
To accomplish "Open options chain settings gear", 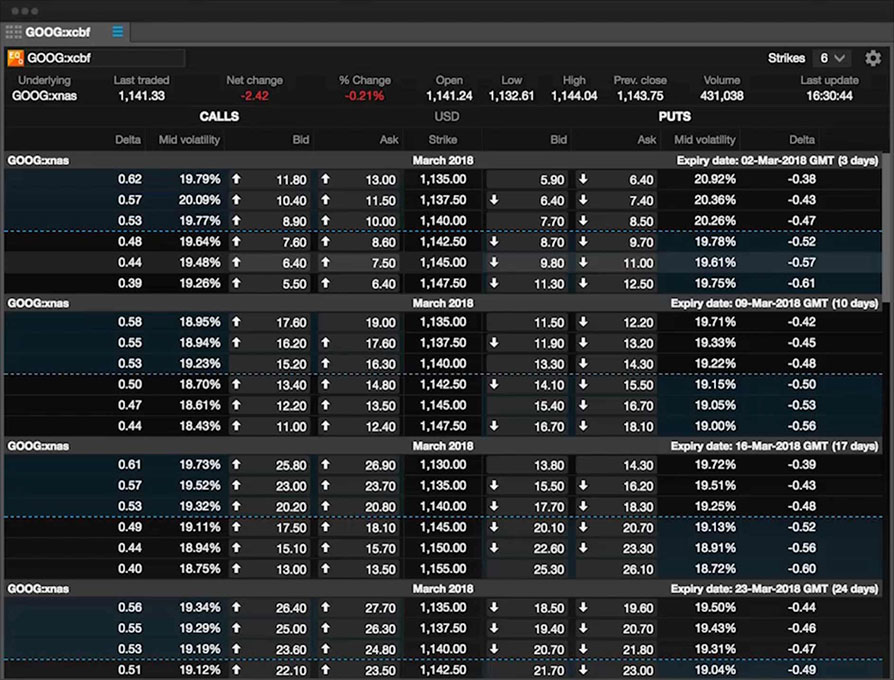I will pos(873,58).
